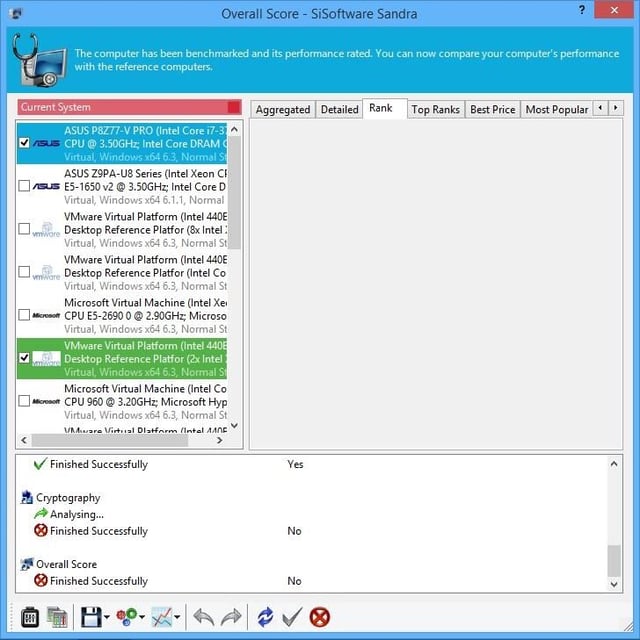
Task: Click the line chart view icon
Action: pos(162,617)
